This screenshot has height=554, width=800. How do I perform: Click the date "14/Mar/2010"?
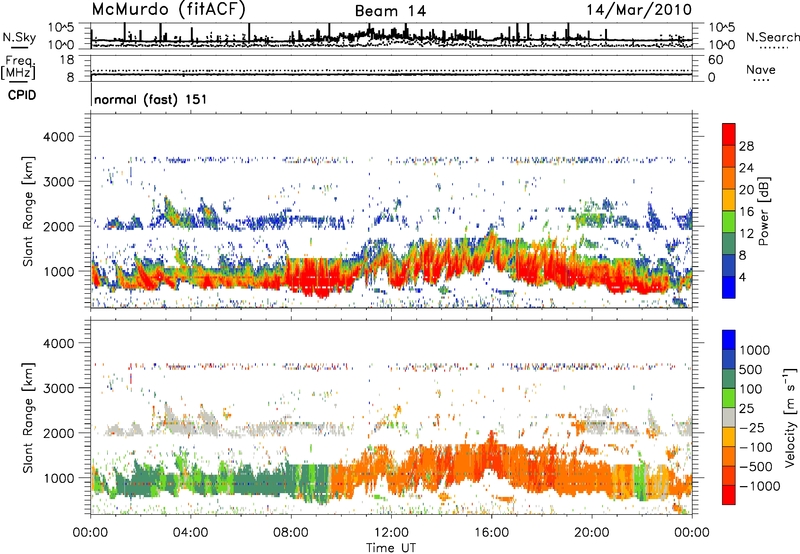(x=639, y=10)
